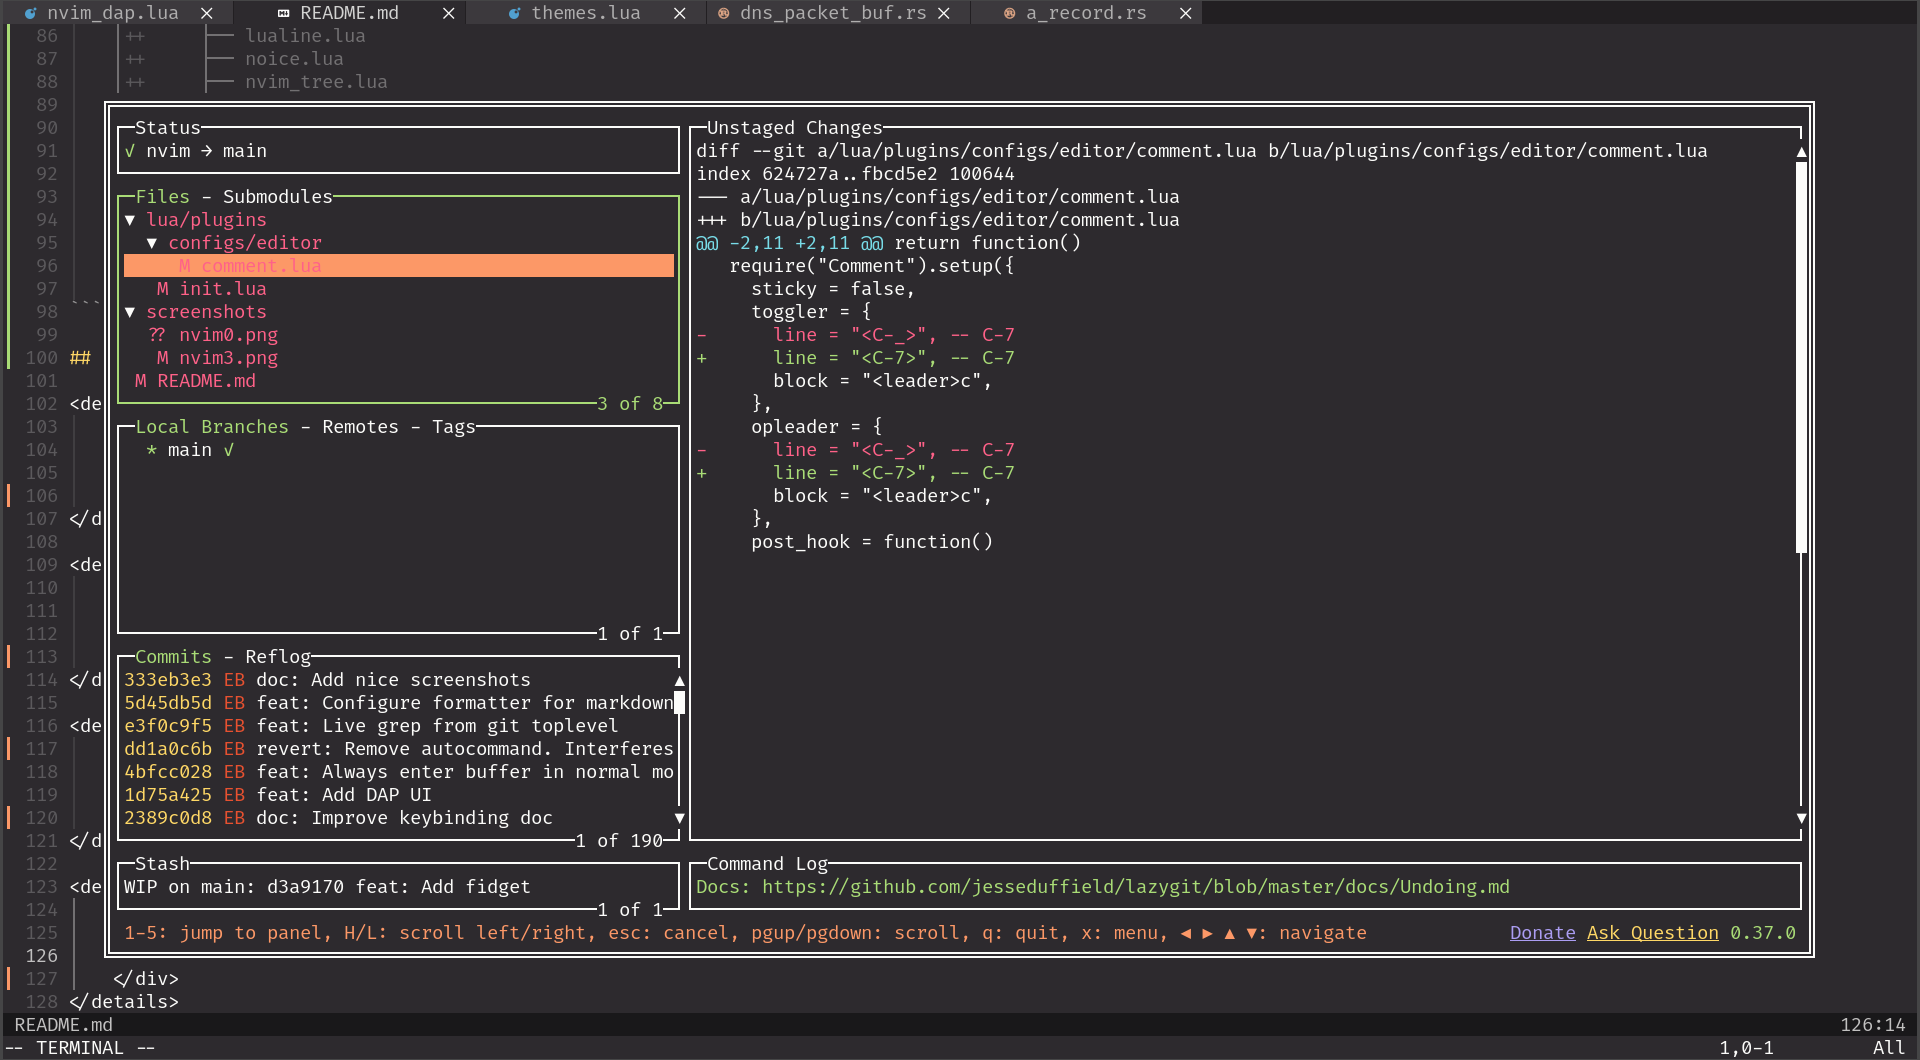Screen dimensions: 1920x1060
Task: Click the left navigate arrow in options bar
Action: tap(1186, 933)
